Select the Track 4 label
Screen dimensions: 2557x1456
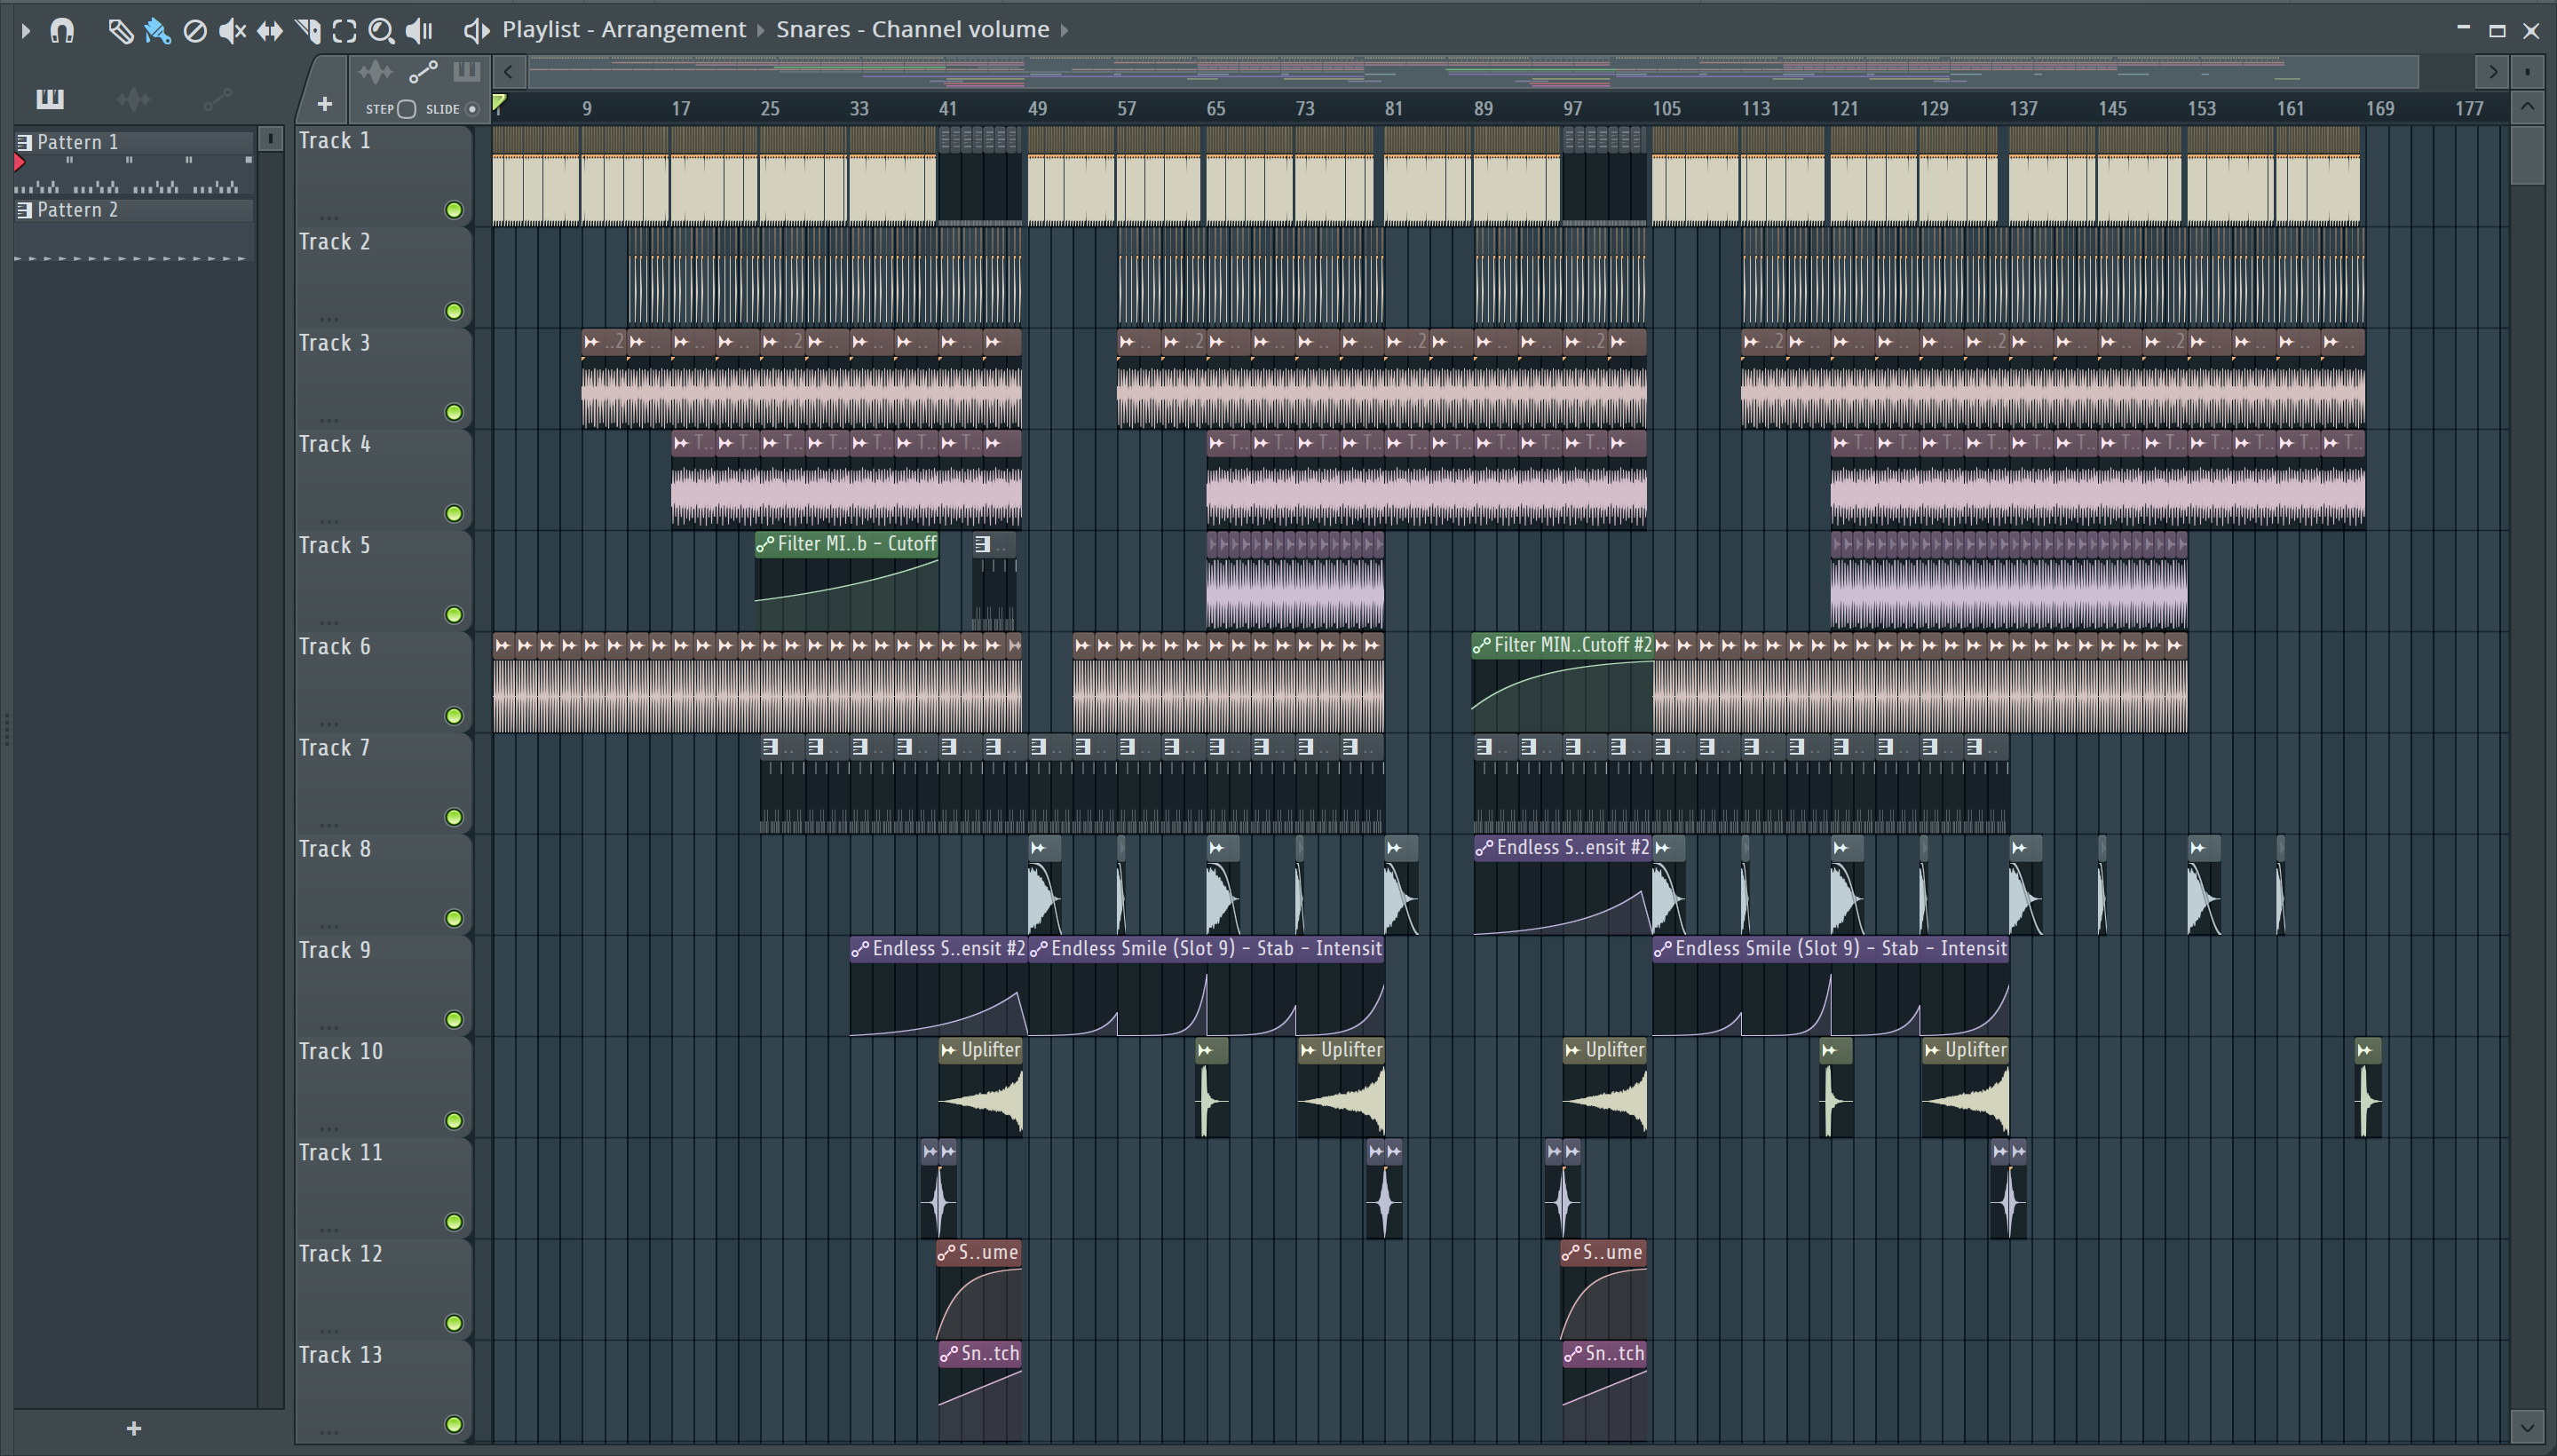coord(334,444)
